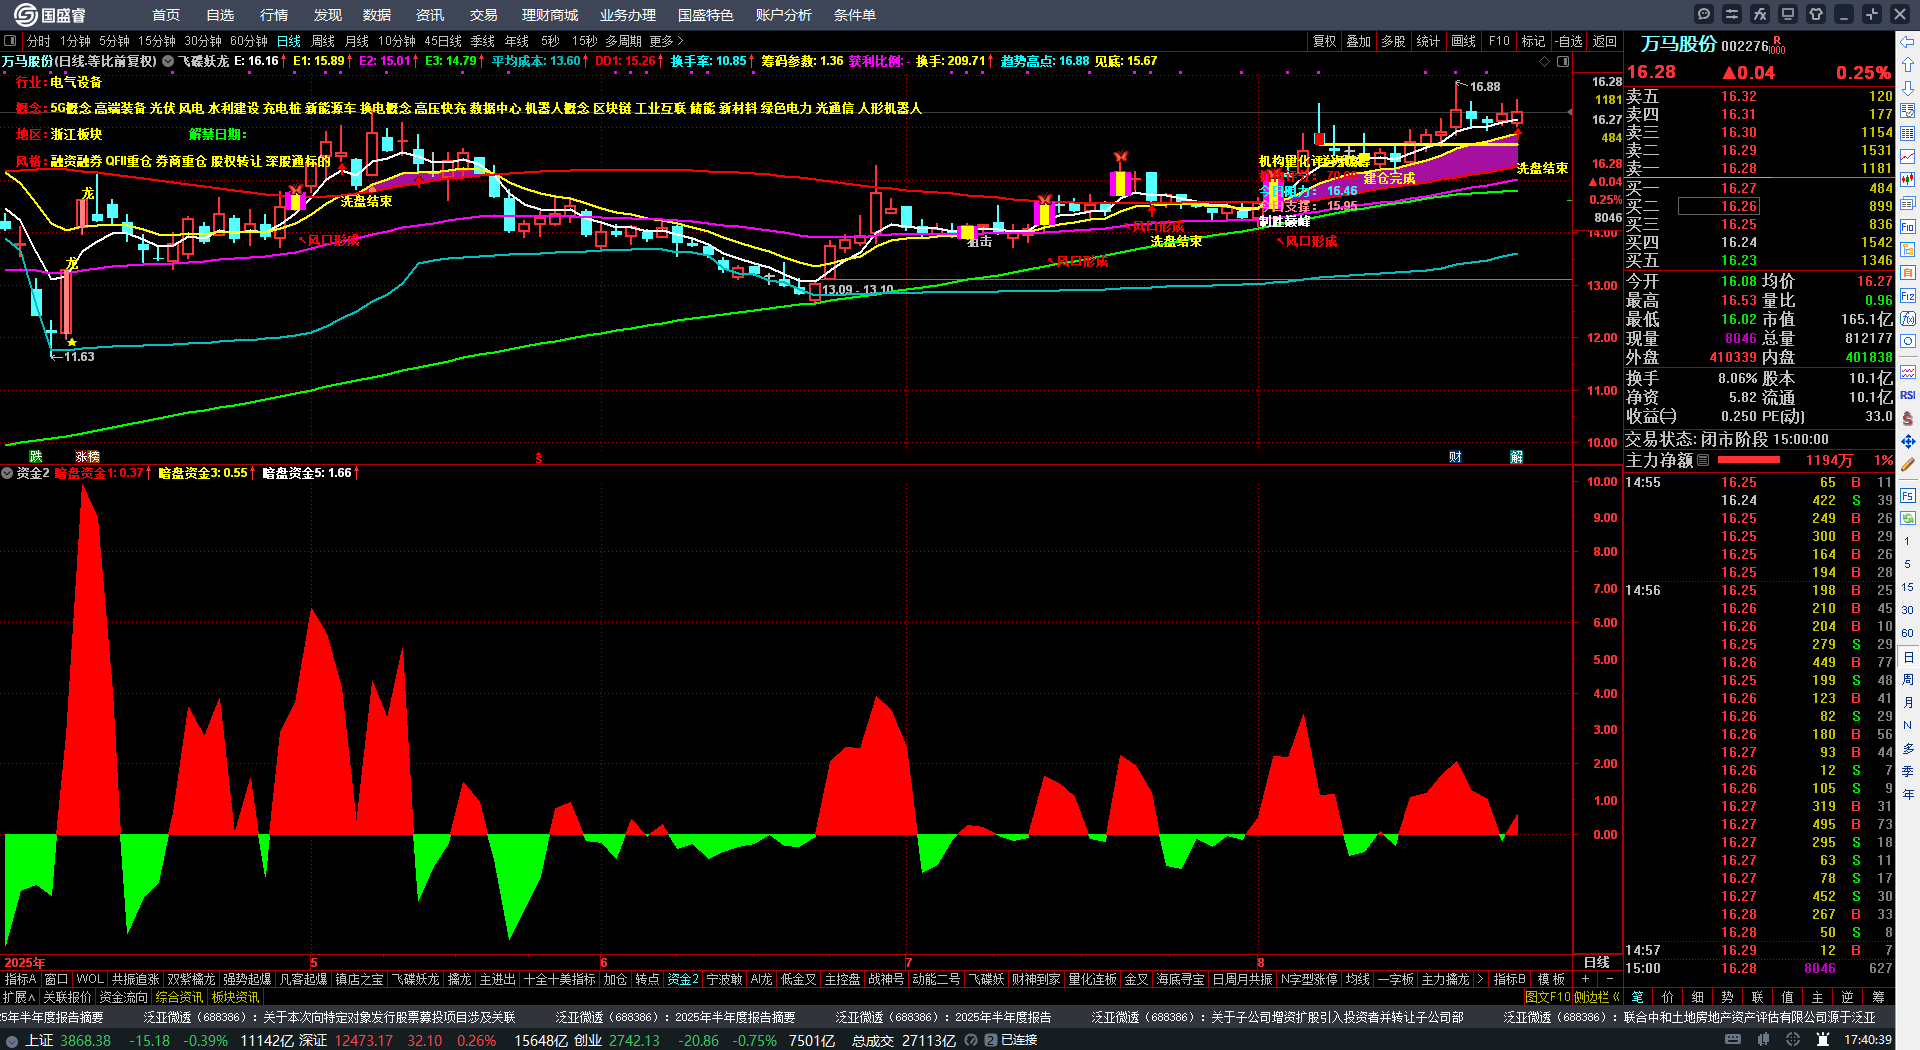Viewport: 1920px width, 1050px height.
Task: Switch to the 筹 chip distribution tab
Action: point(1878,997)
